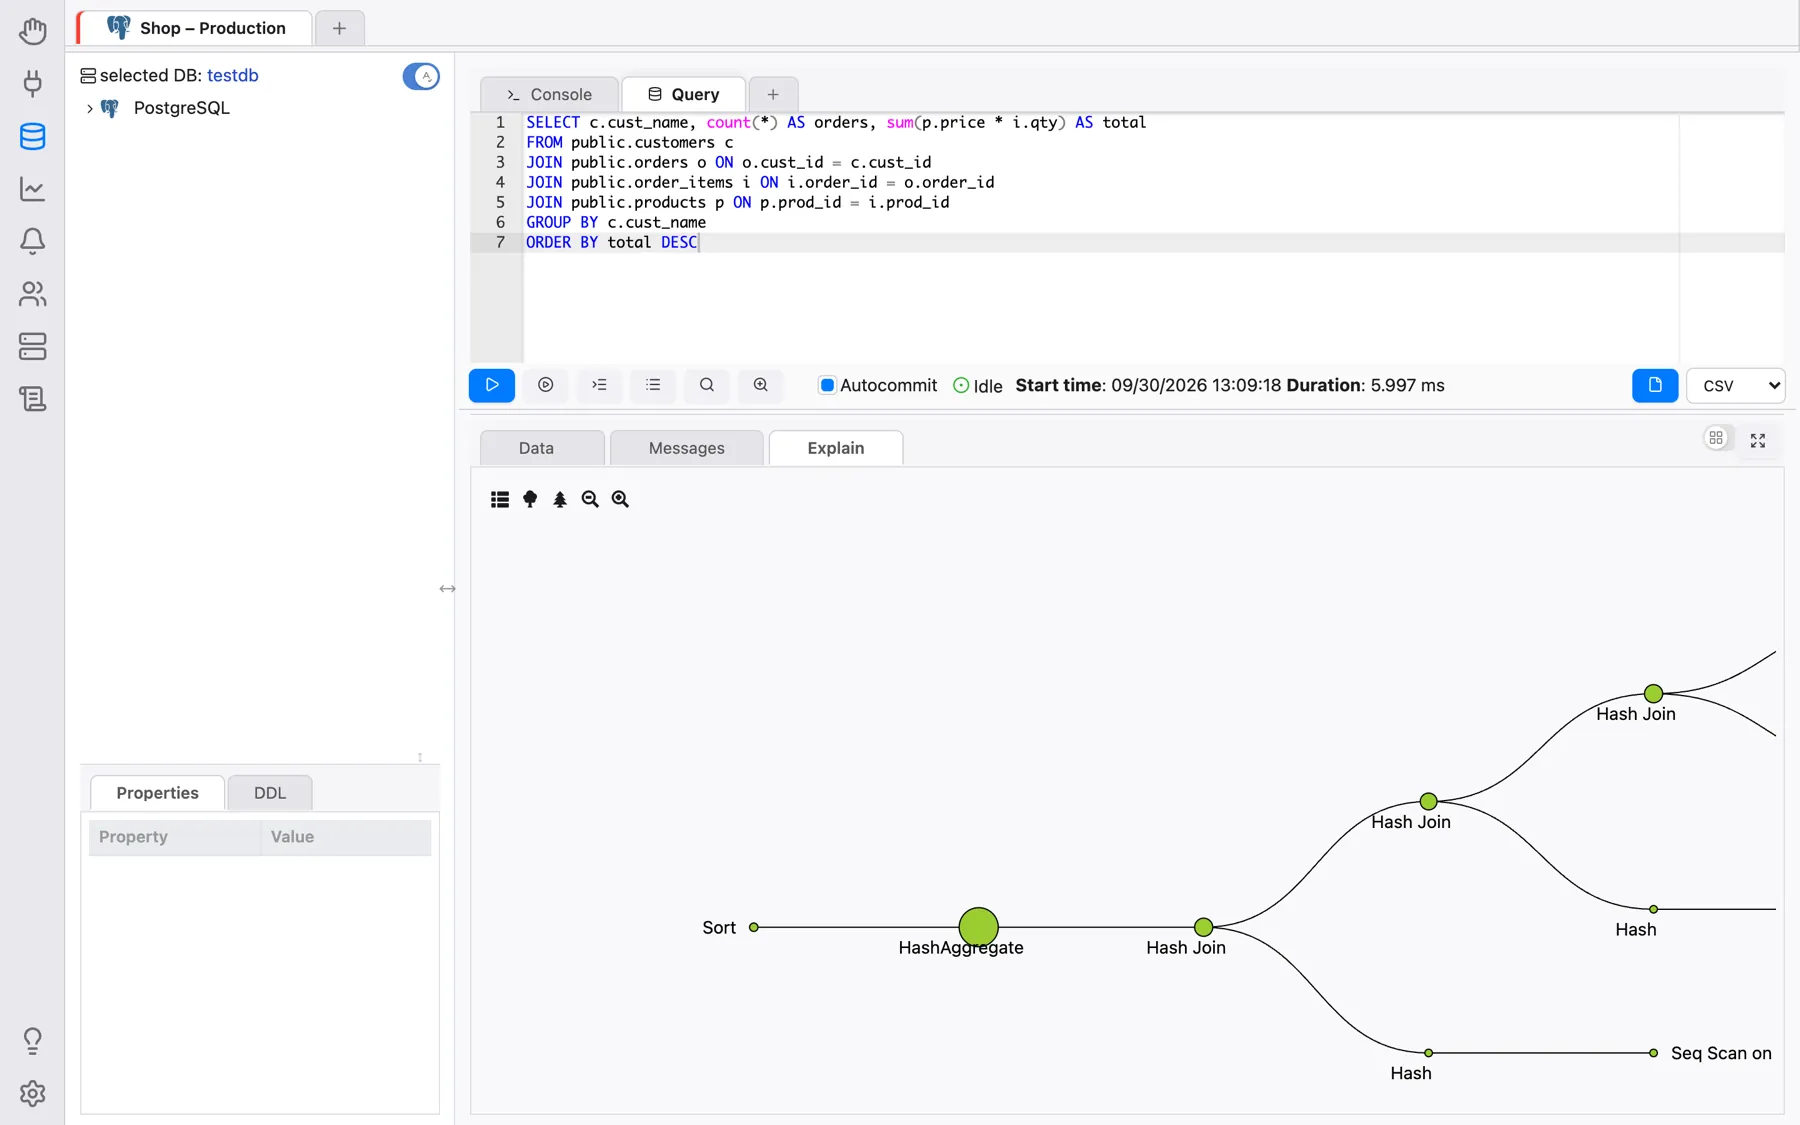
Task: Click the upper-right Hash node in graph
Action: tap(1654, 909)
